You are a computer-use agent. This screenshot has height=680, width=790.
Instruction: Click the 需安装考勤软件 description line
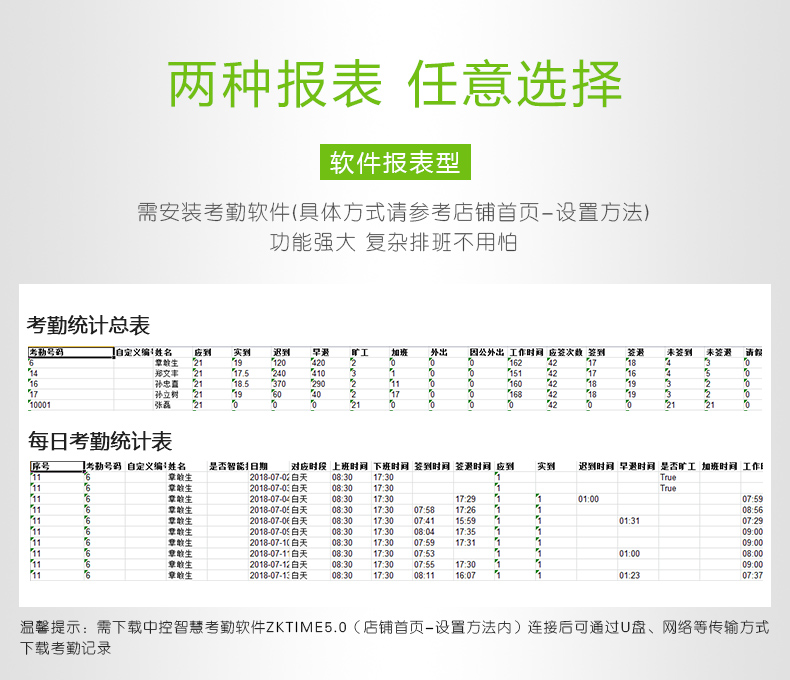coord(393,212)
